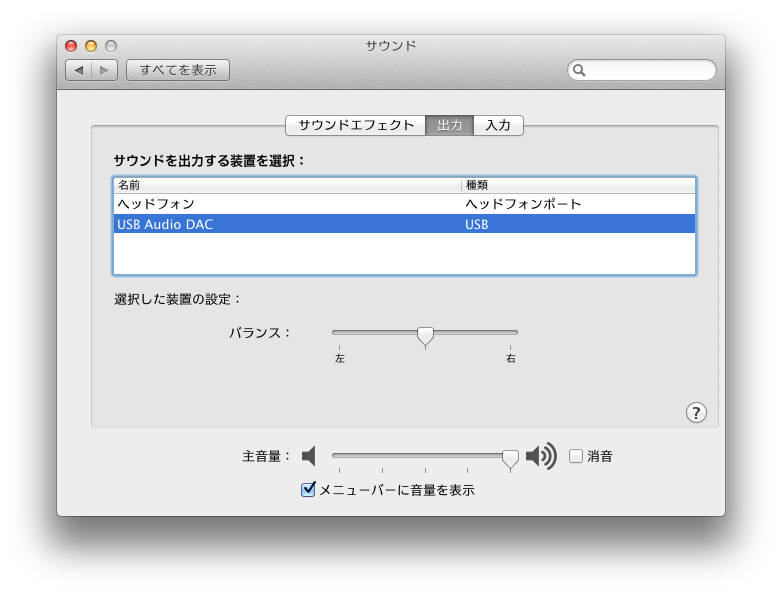Select ヘッドフォン output device row
This screenshot has height=595, width=782.
pyautogui.click(x=404, y=204)
